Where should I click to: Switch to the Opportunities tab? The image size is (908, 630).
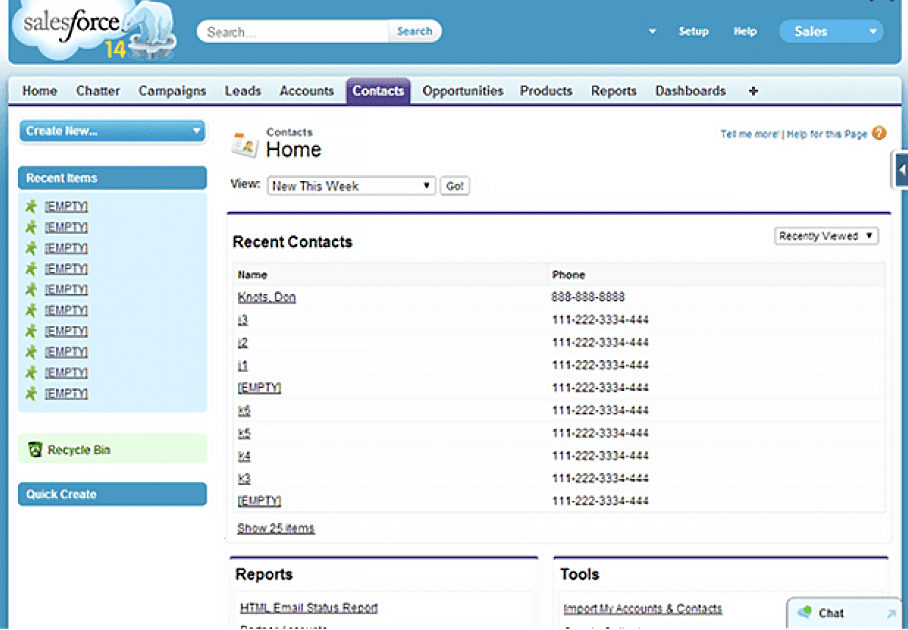(463, 91)
